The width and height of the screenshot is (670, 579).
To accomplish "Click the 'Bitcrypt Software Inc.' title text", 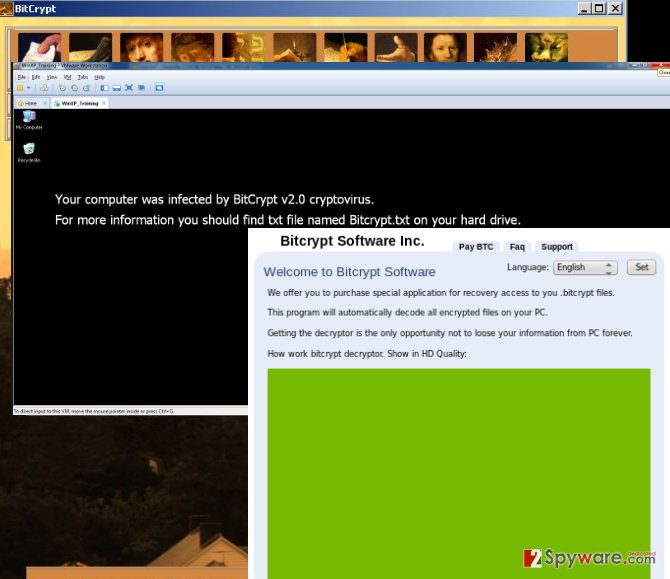I will tap(352, 241).
